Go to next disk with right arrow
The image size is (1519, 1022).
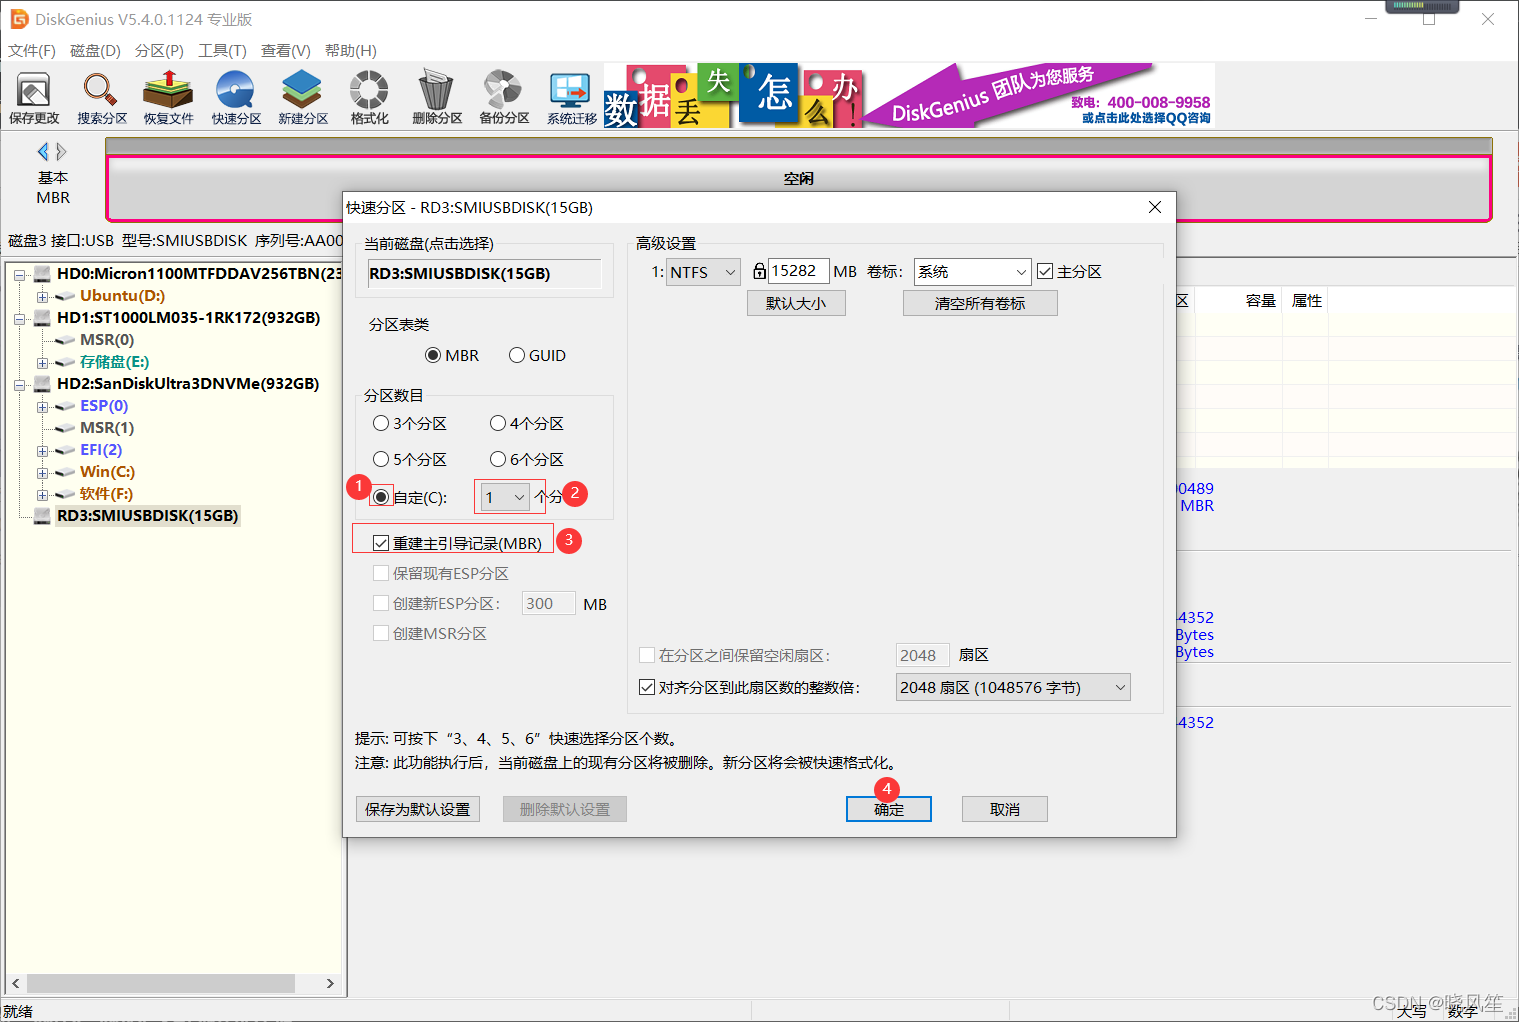click(x=61, y=152)
